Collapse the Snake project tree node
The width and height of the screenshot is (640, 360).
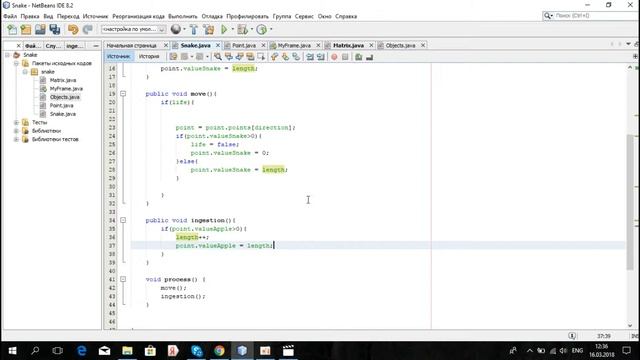coord(7,55)
